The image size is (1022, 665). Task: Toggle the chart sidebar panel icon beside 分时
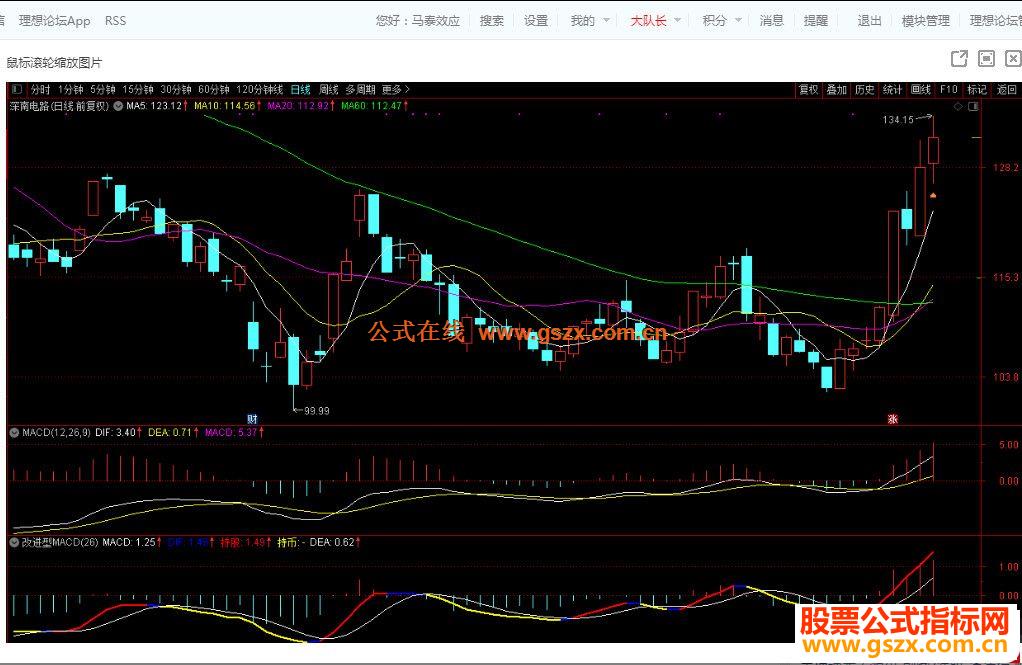point(17,89)
